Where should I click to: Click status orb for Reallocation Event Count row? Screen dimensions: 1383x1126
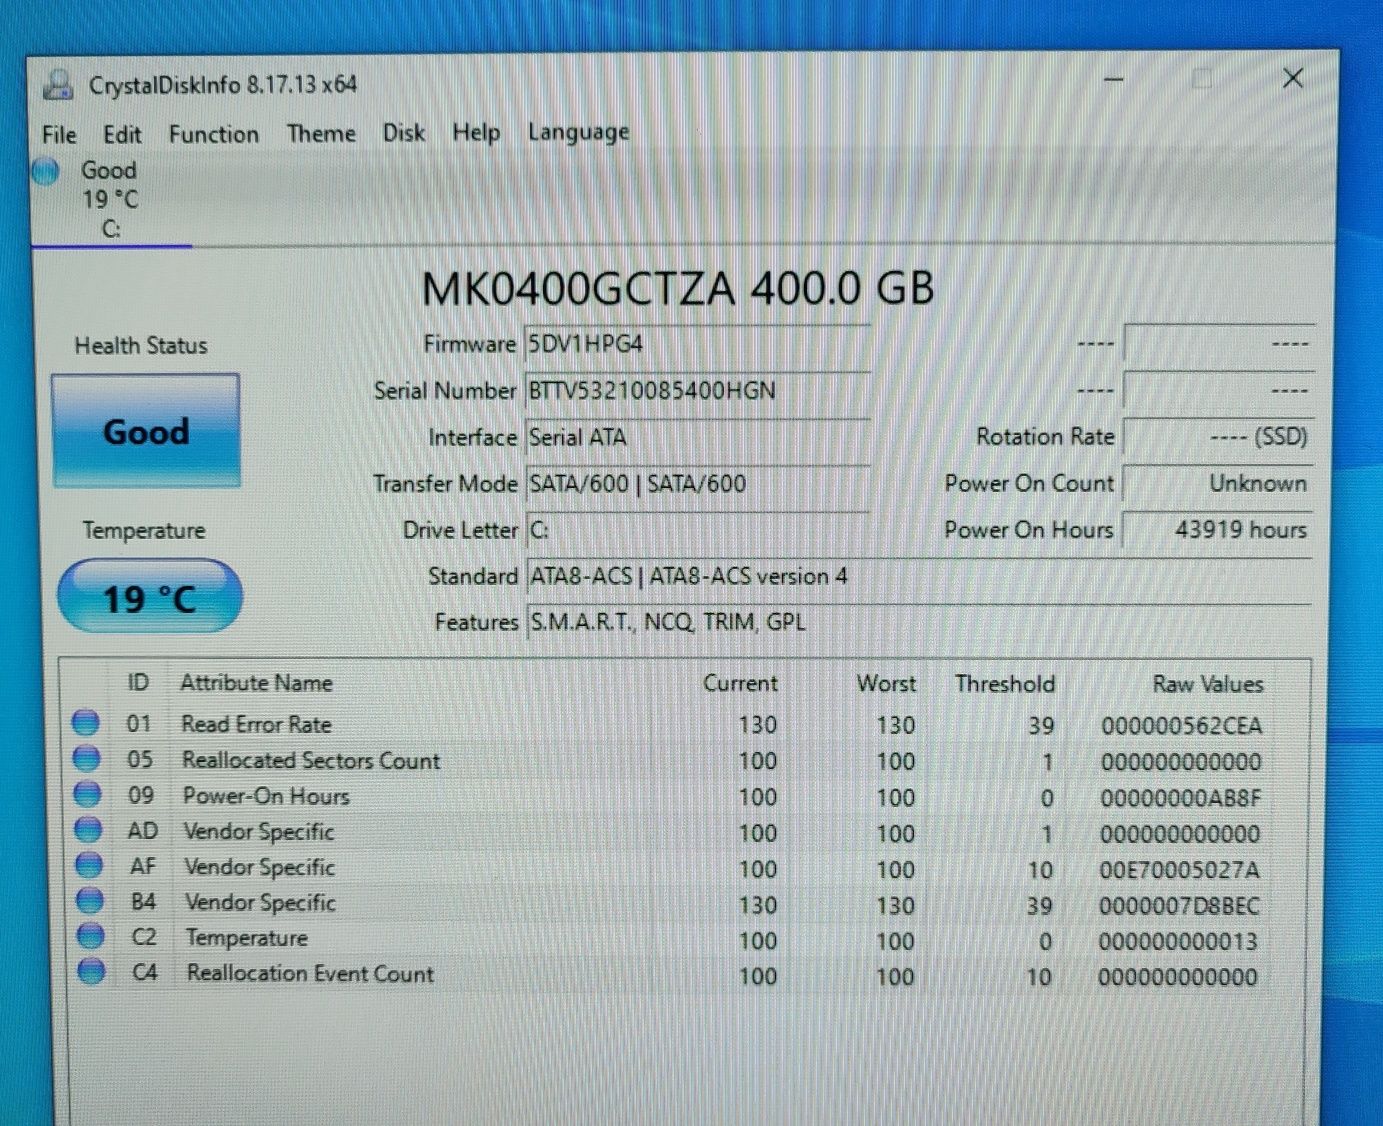coord(92,971)
